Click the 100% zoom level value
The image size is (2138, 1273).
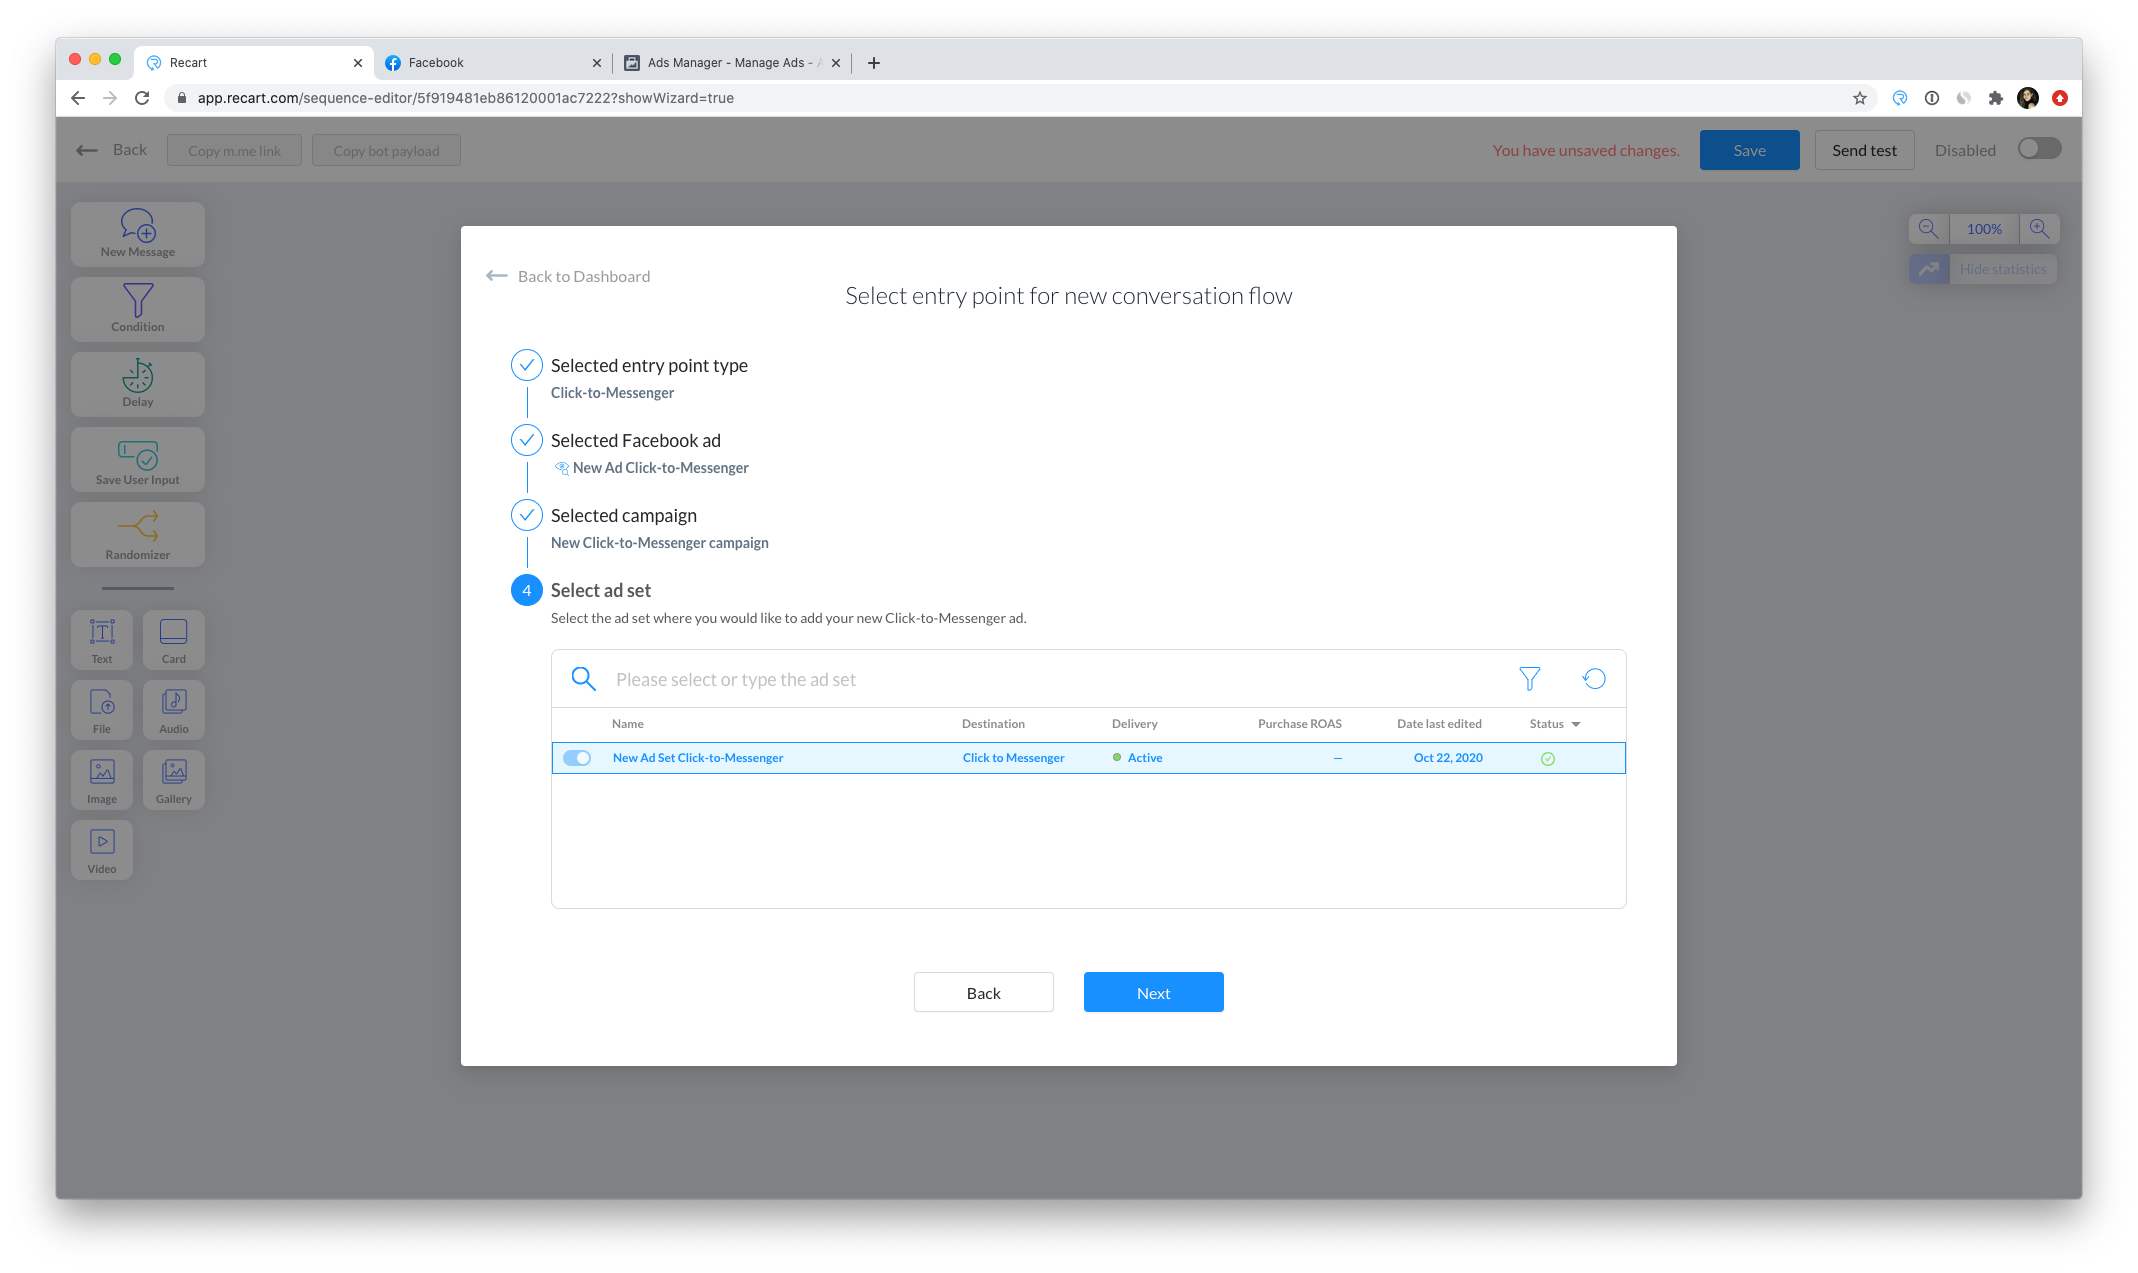tap(1984, 229)
